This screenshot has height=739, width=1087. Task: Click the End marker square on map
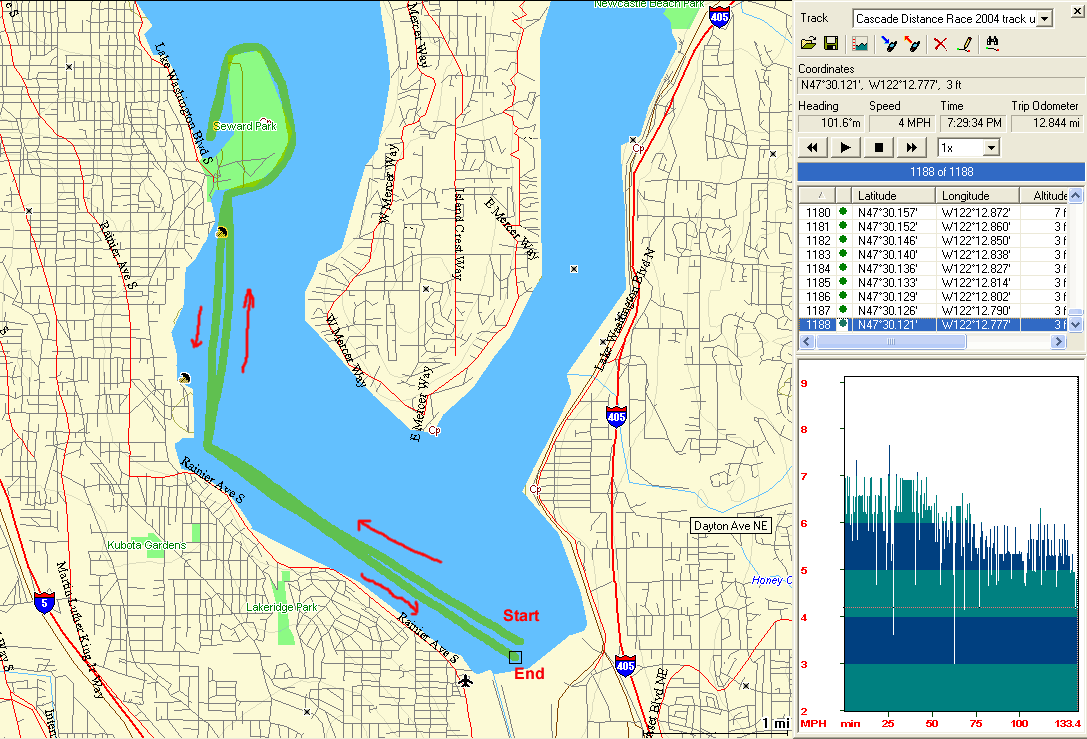[515, 657]
